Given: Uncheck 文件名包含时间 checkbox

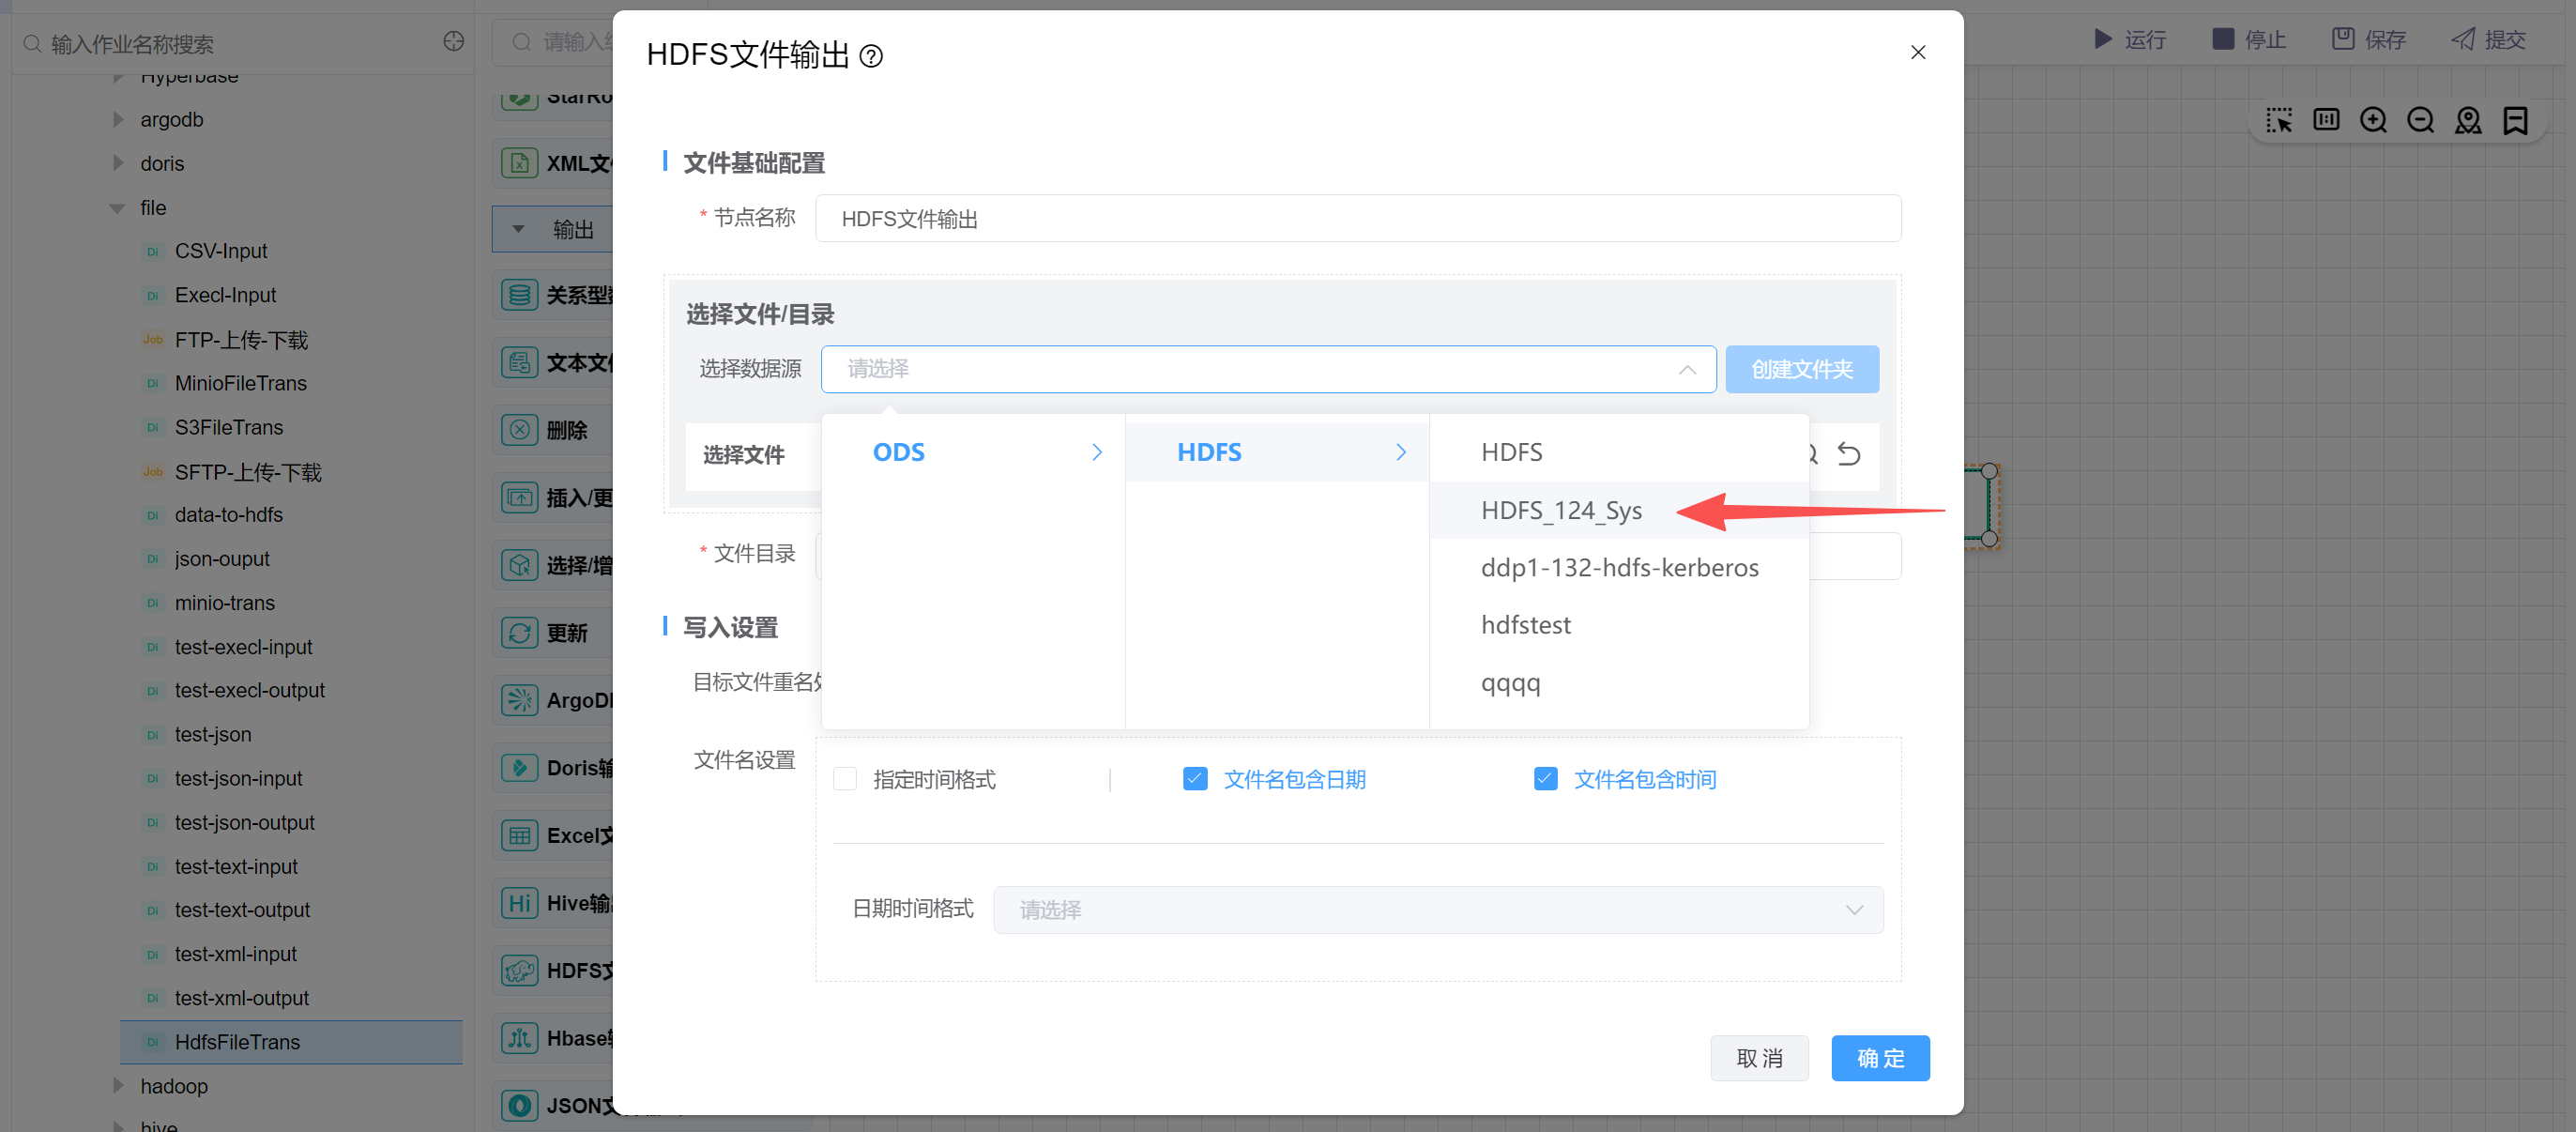Looking at the screenshot, I should pyautogui.click(x=1545, y=779).
